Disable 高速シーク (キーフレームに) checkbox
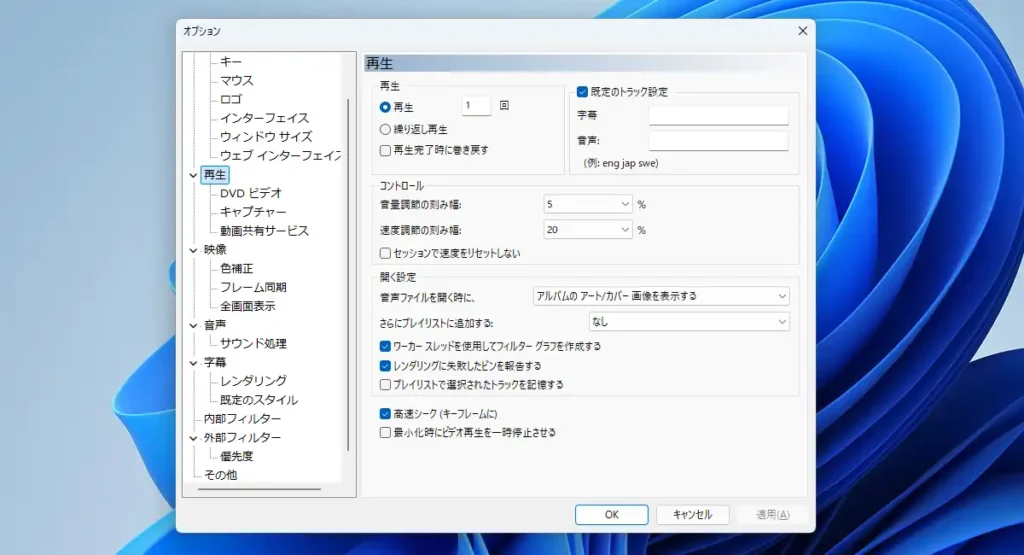Image resolution: width=1024 pixels, height=555 pixels. [x=385, y=413]
